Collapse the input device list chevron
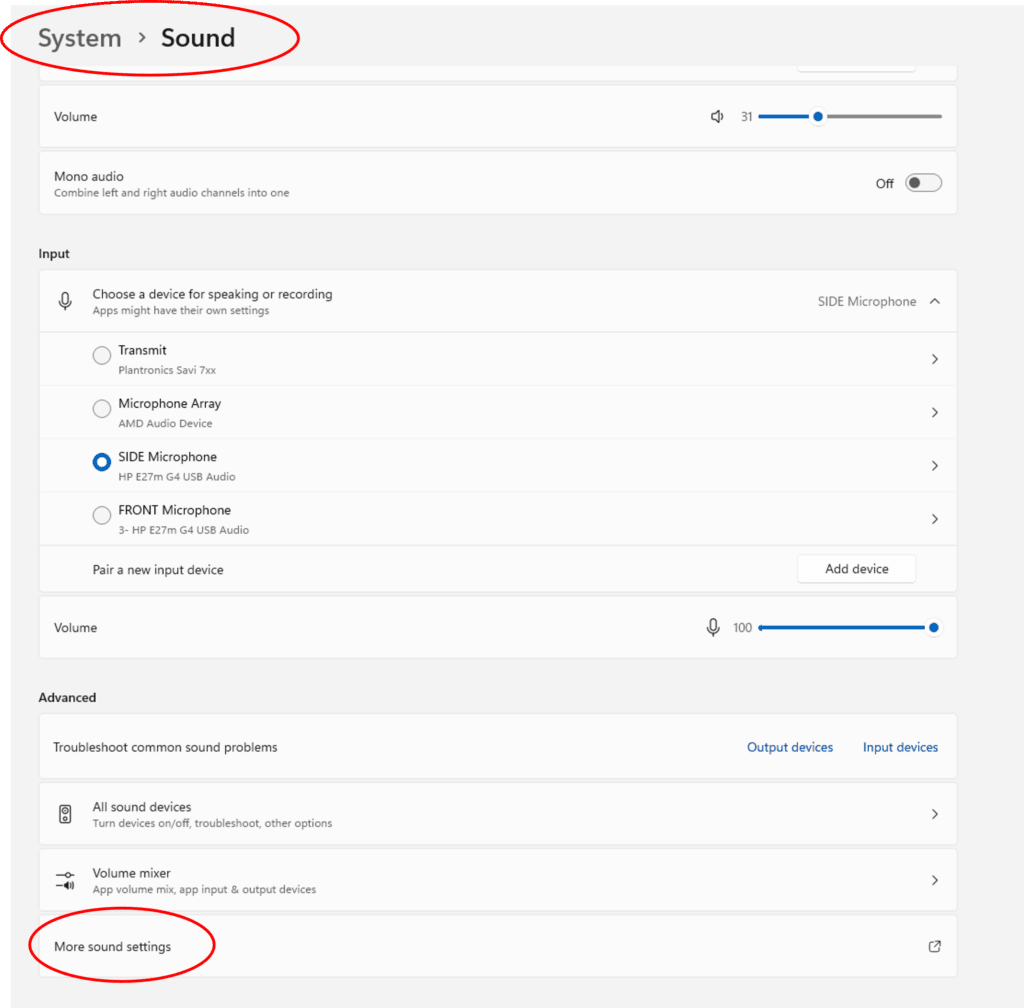Screen dimensions: 1024x1008 [934, 301]
